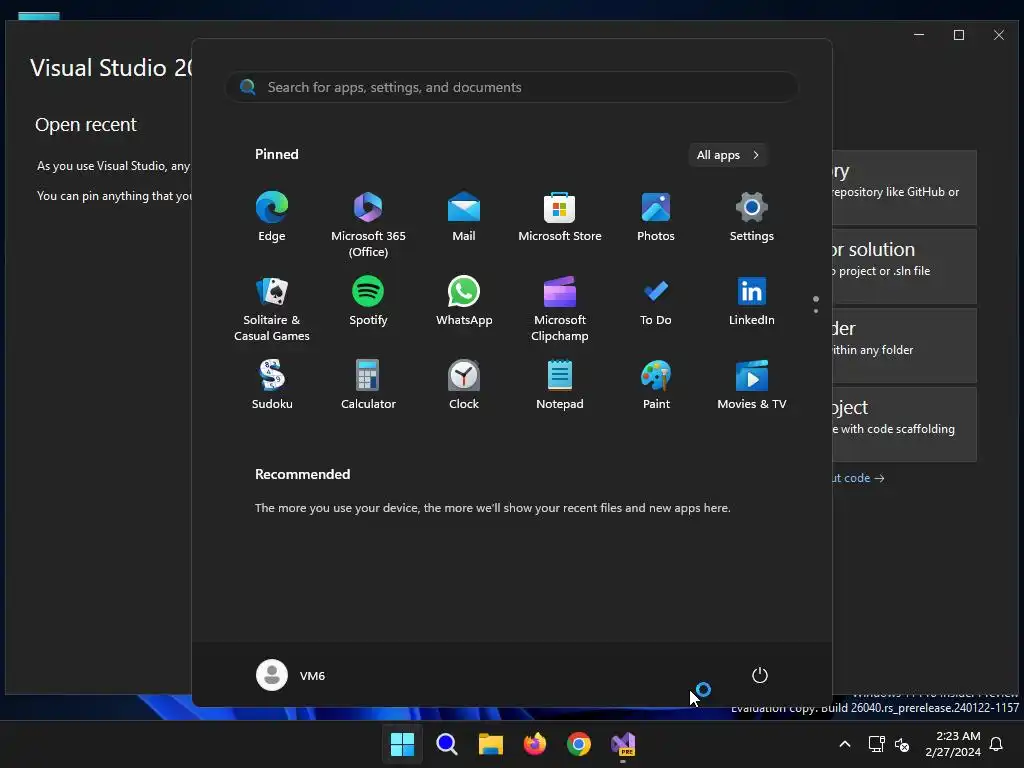The width and height of the screenshot is (1024, 768).
Task: Open the Clock app
Action: [x=464, y=385]
